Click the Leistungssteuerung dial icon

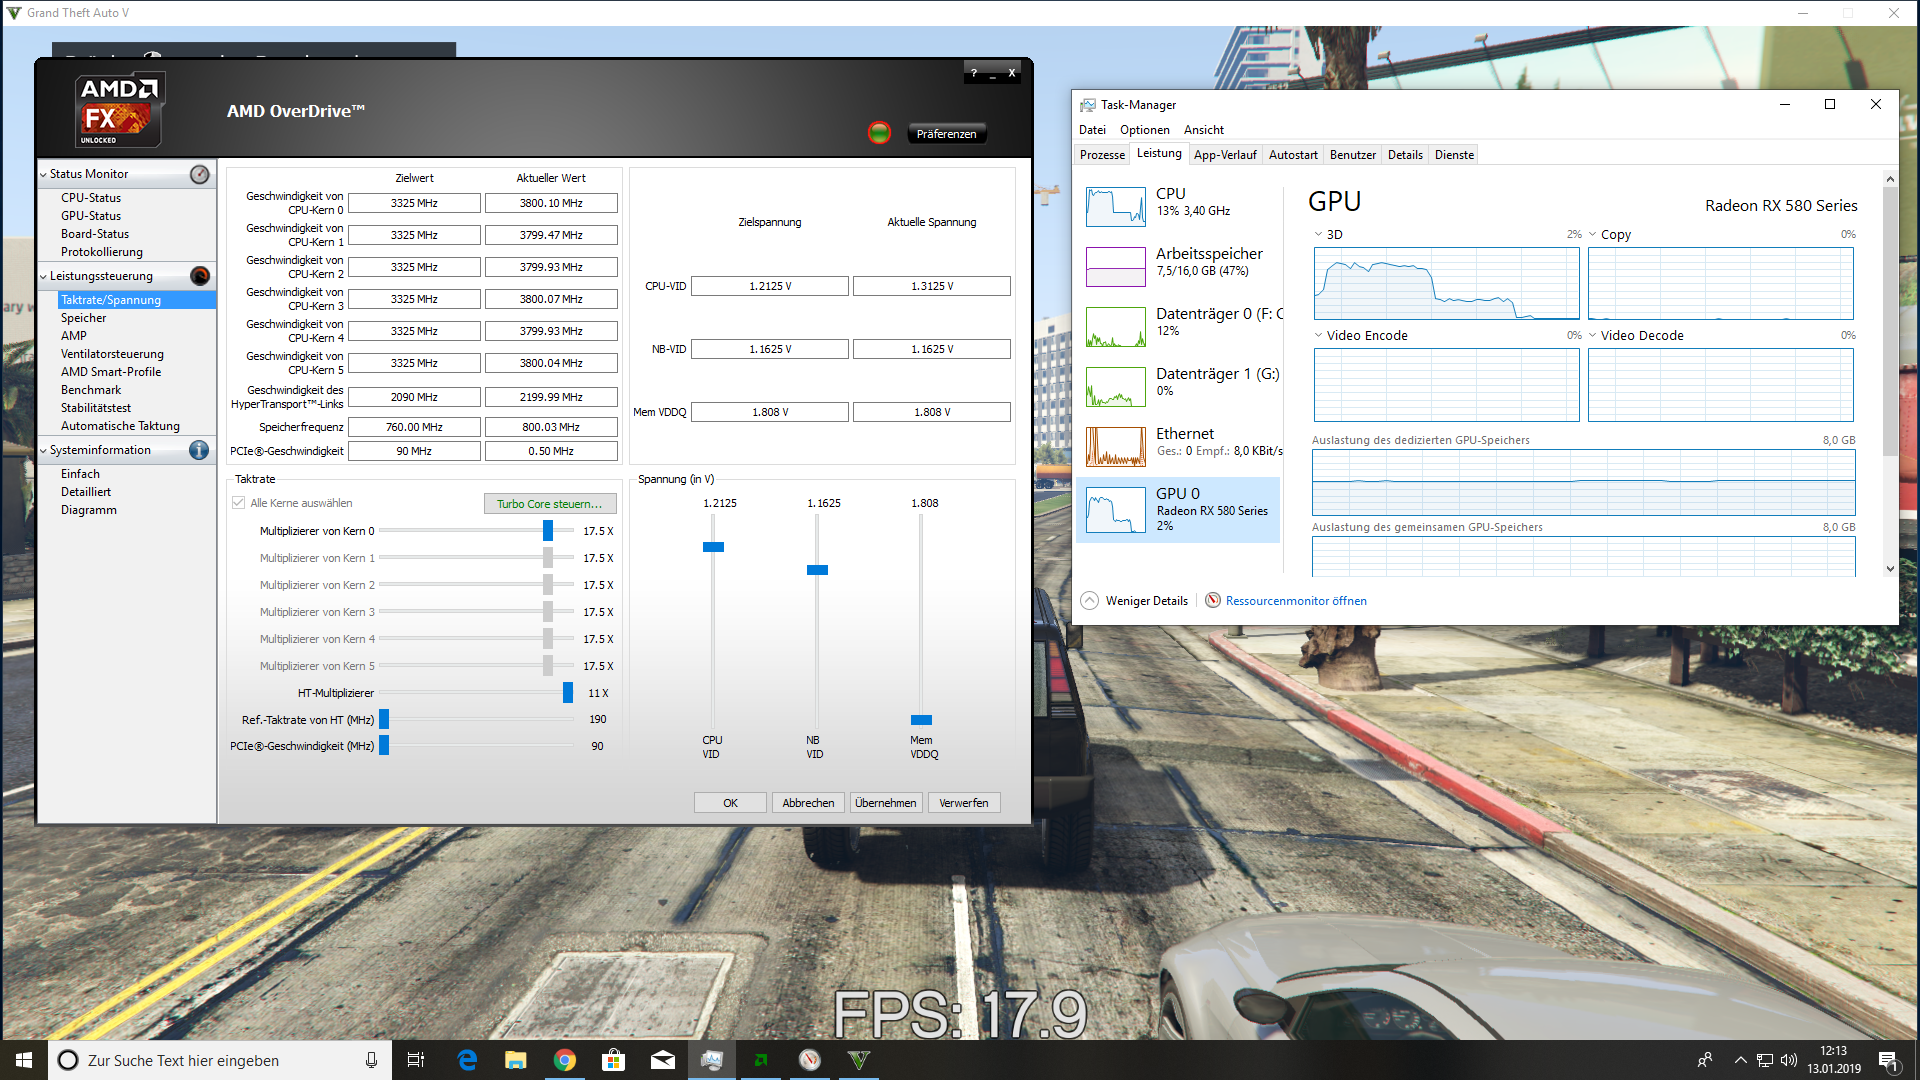200,277
